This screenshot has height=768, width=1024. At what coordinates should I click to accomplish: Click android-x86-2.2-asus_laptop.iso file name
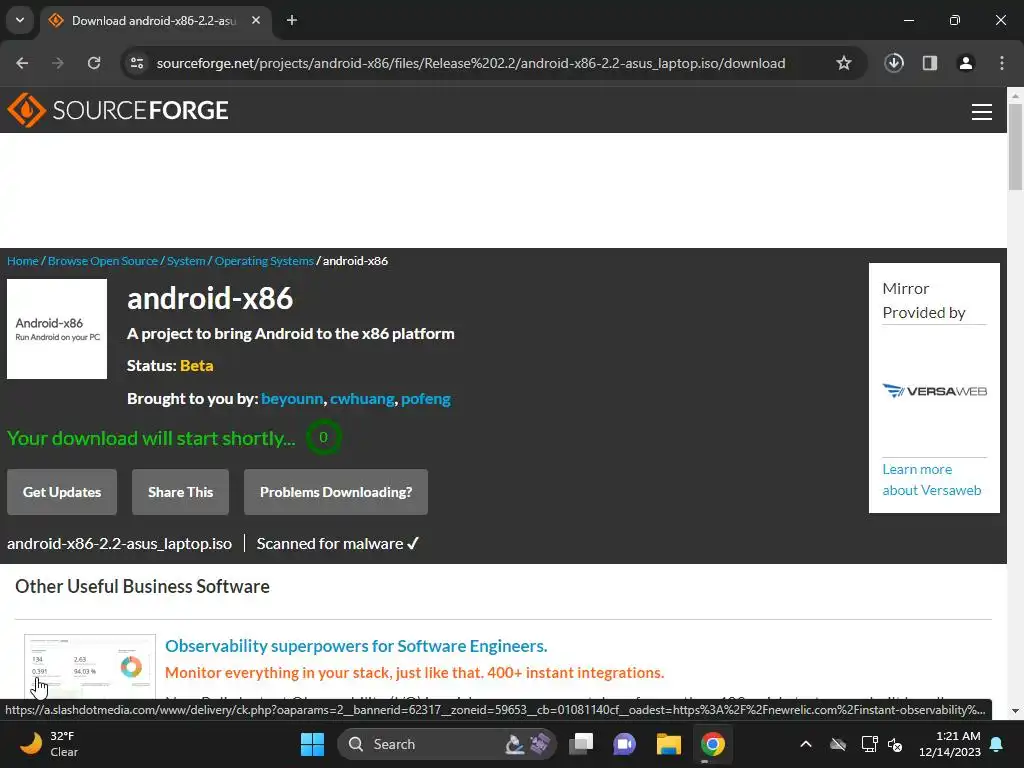click(x=120, y=543)
